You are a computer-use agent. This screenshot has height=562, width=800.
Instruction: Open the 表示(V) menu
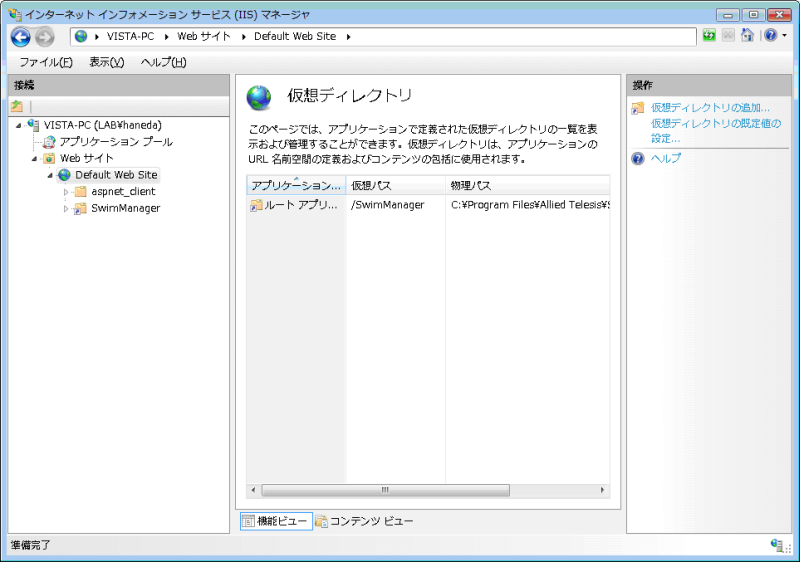tap(107, 62)
